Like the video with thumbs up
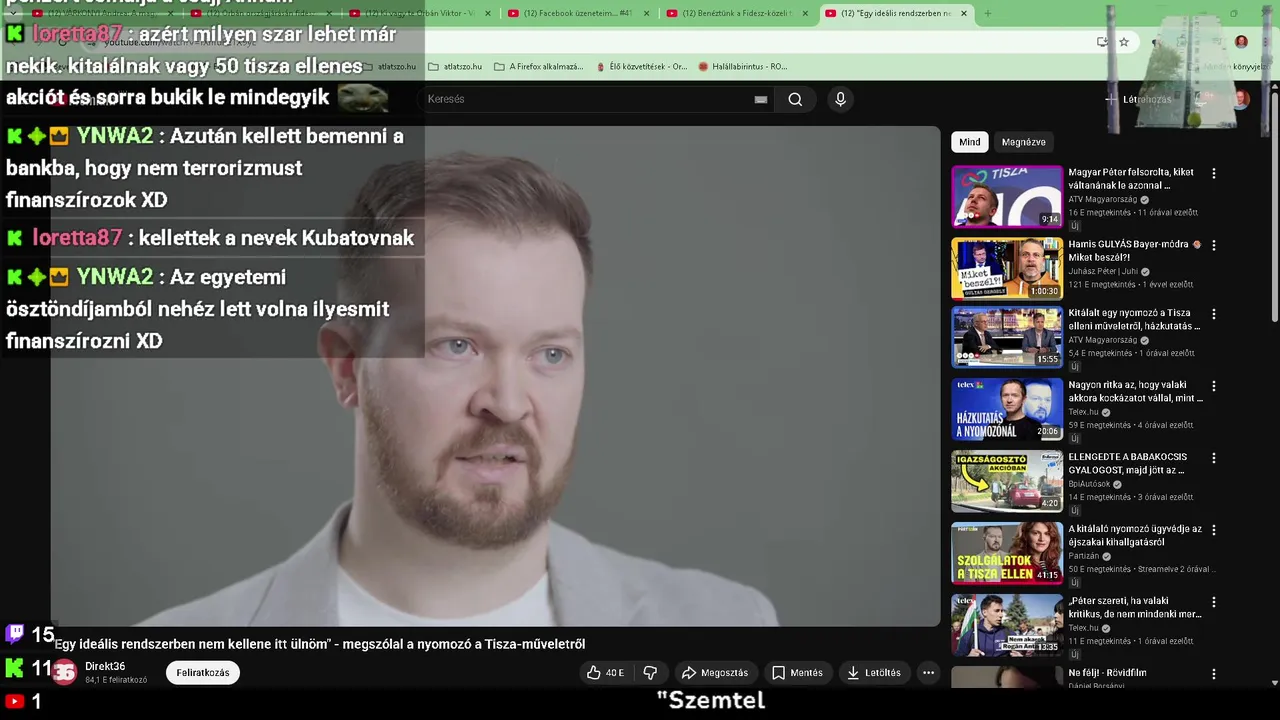 pyautogui.click(x=606, y=673)
